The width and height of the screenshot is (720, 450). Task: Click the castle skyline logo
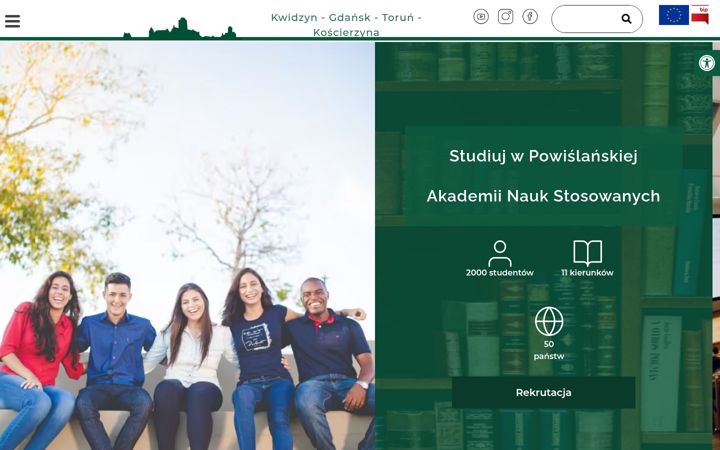point(180,28)
